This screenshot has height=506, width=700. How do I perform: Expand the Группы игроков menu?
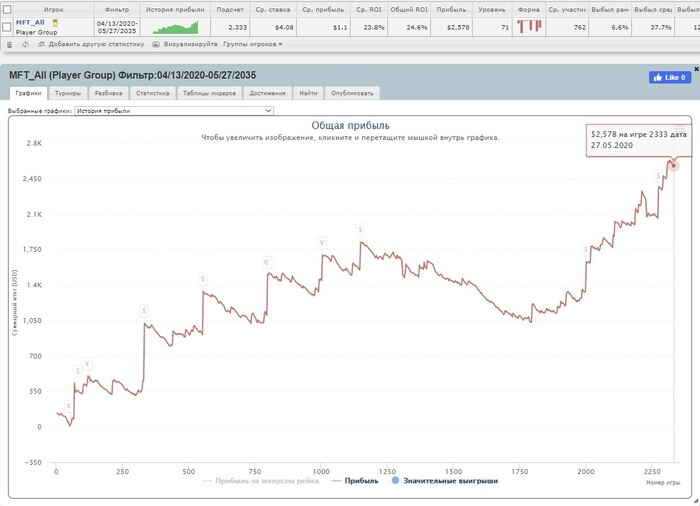[x=253, y=44]
